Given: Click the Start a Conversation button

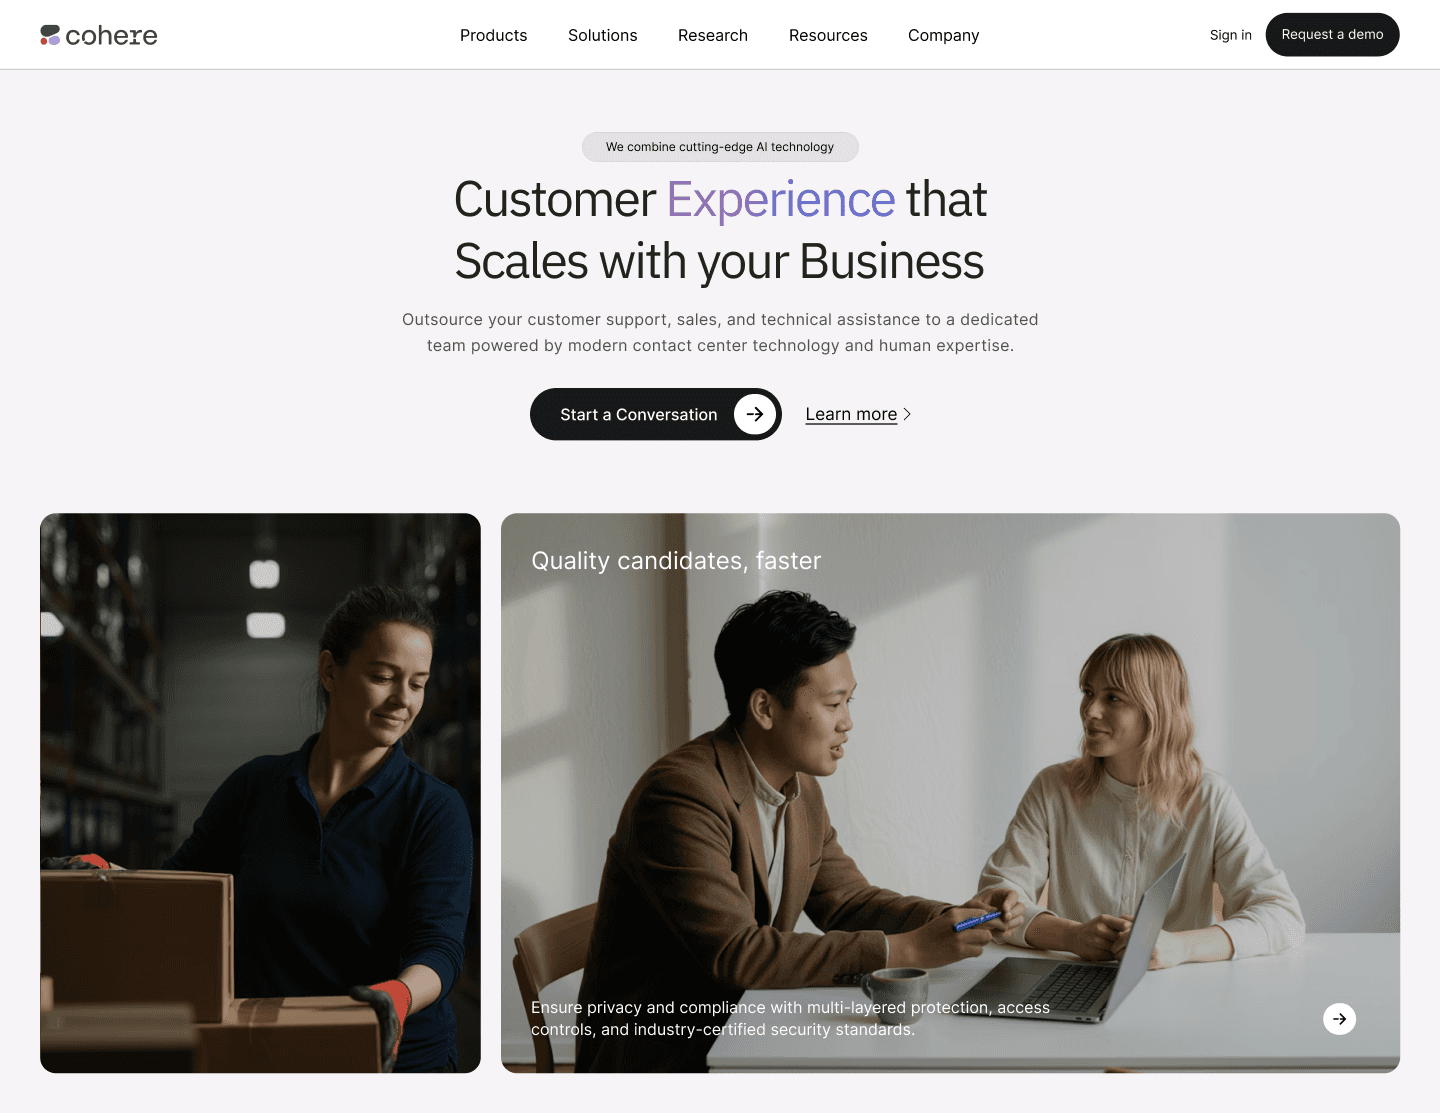Looking at the screenshot, I should [655, 414].
